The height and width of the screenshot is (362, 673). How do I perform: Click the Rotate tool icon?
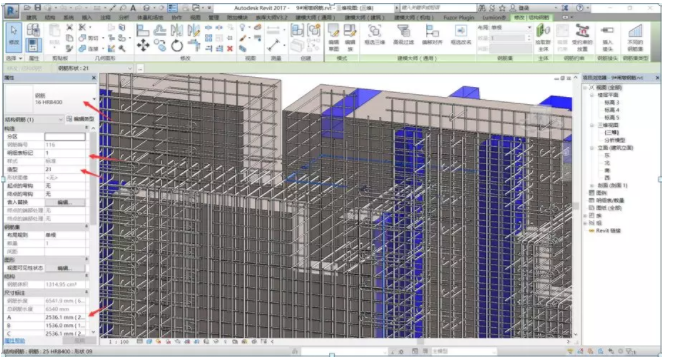point(177,46)
